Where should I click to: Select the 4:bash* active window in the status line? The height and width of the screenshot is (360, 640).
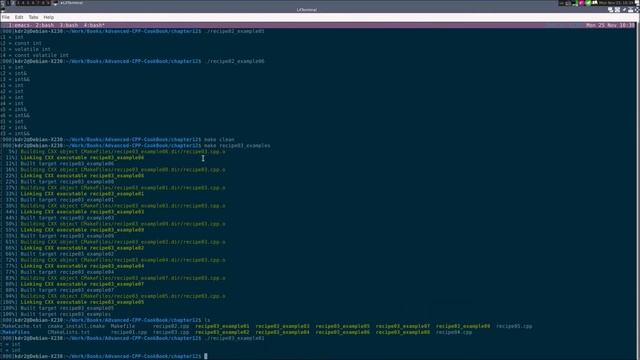[94, 25]
